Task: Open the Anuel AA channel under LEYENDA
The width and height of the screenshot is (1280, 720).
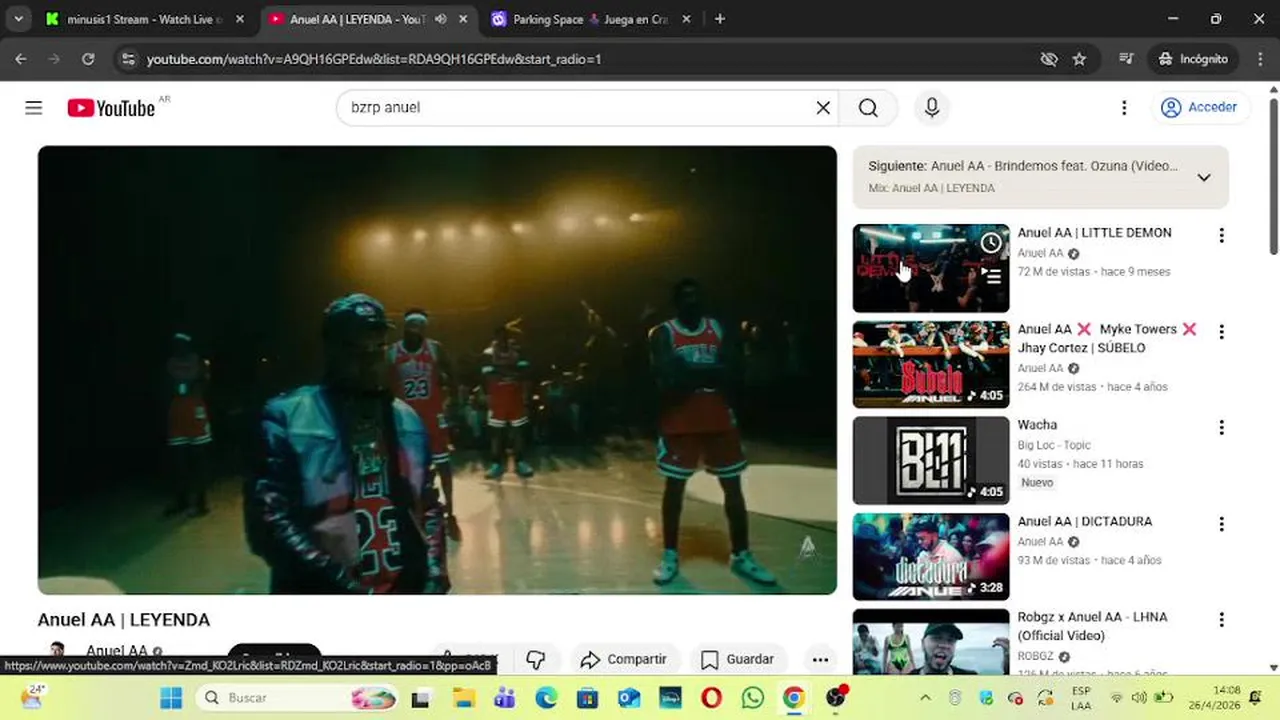Action: pyautogui.click(x=116, y=651)
